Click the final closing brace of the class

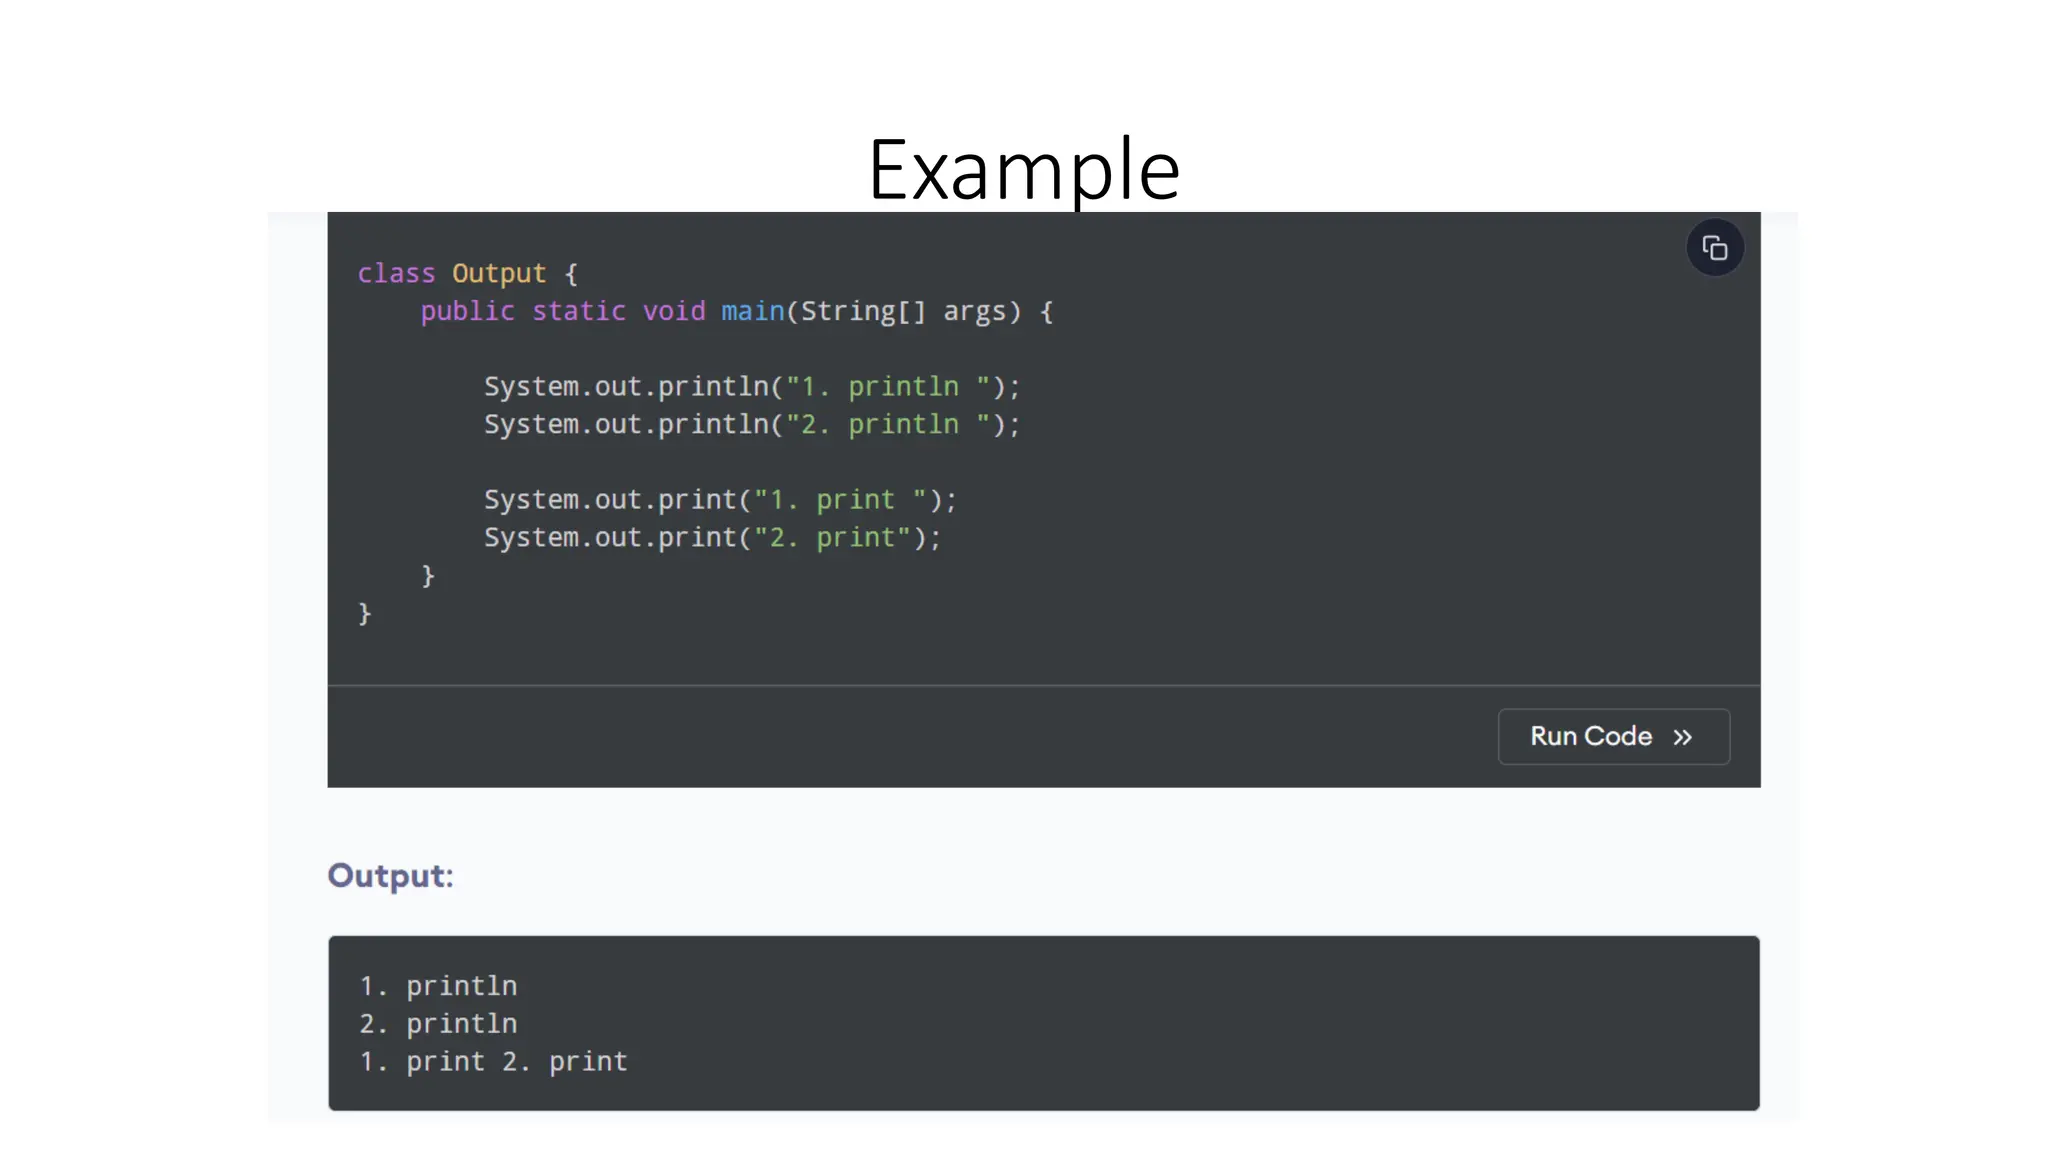point(365,613)
